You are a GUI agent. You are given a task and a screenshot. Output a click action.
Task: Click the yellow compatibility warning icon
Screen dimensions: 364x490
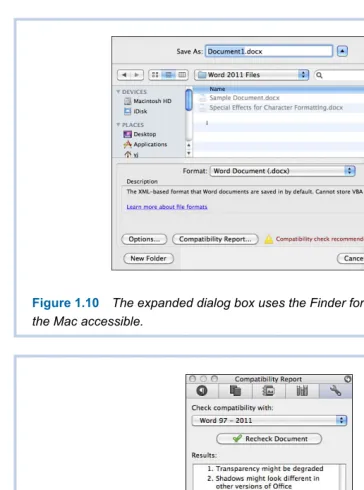click(x=269, y=239)
